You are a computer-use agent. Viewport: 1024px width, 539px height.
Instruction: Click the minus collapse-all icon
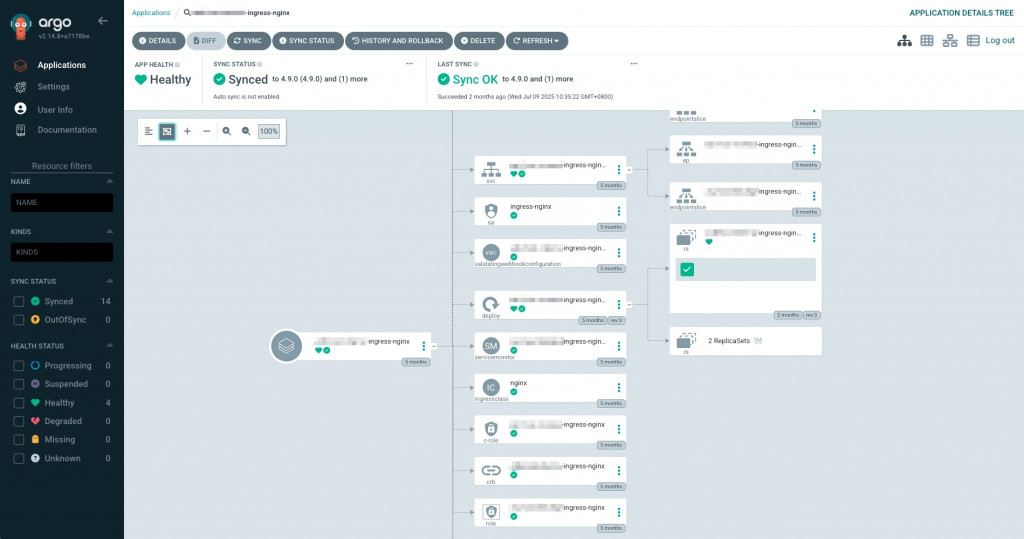pyautogui.click(x=206, y=131)
